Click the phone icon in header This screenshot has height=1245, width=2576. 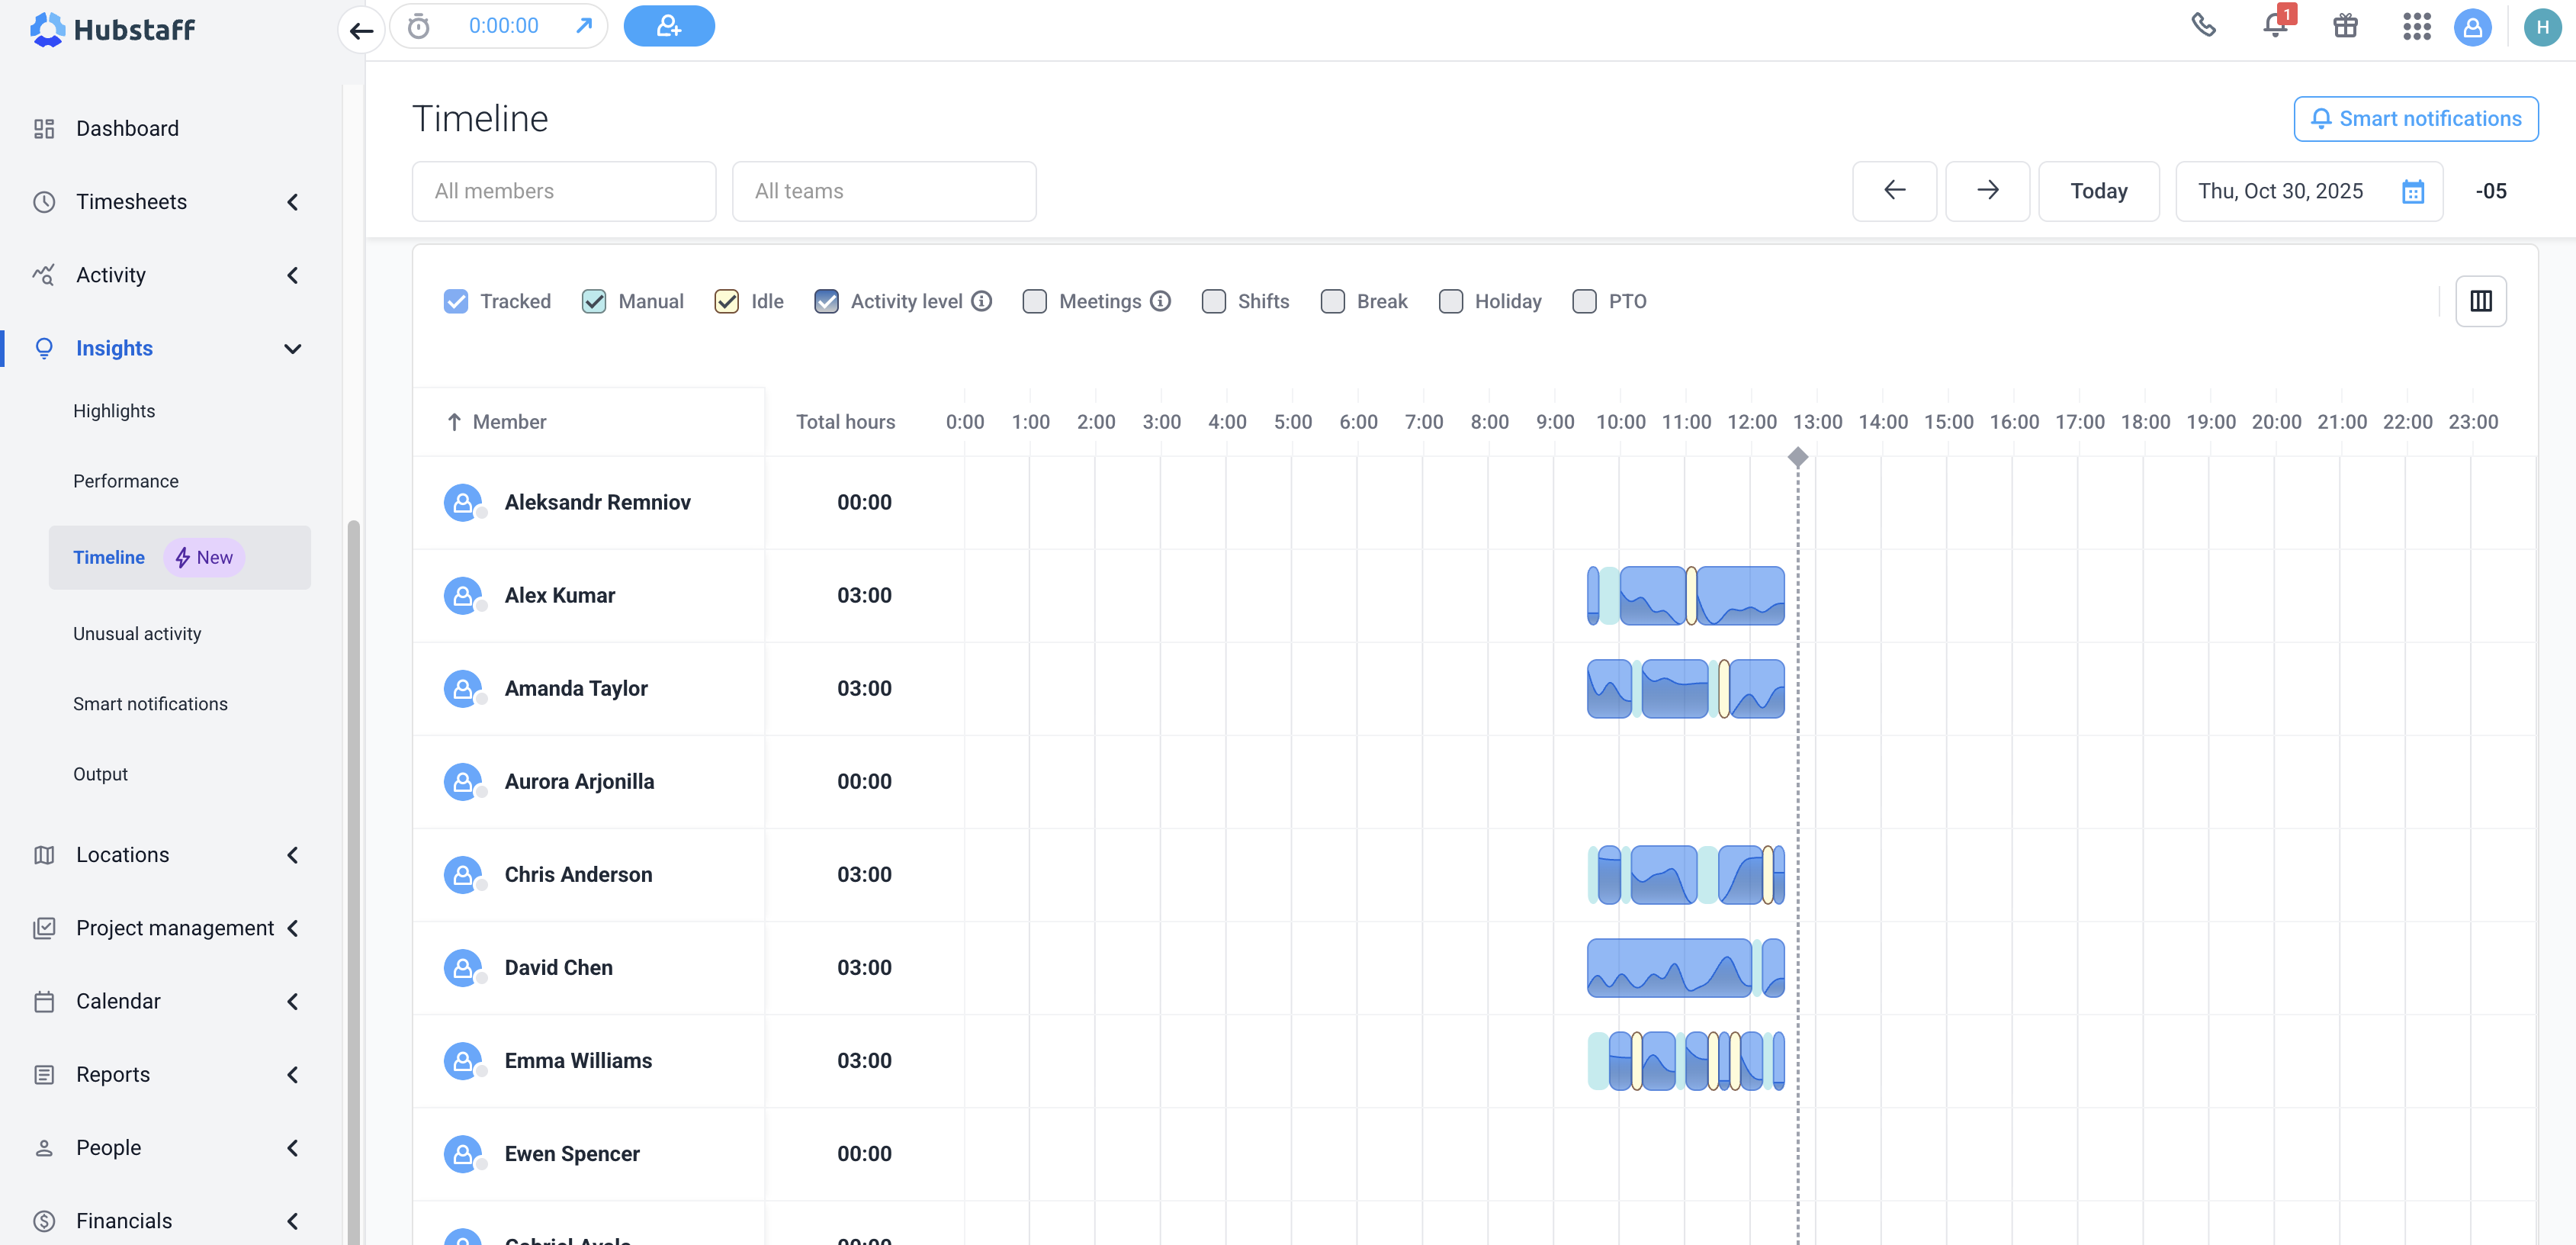[x=2204, y=27]
